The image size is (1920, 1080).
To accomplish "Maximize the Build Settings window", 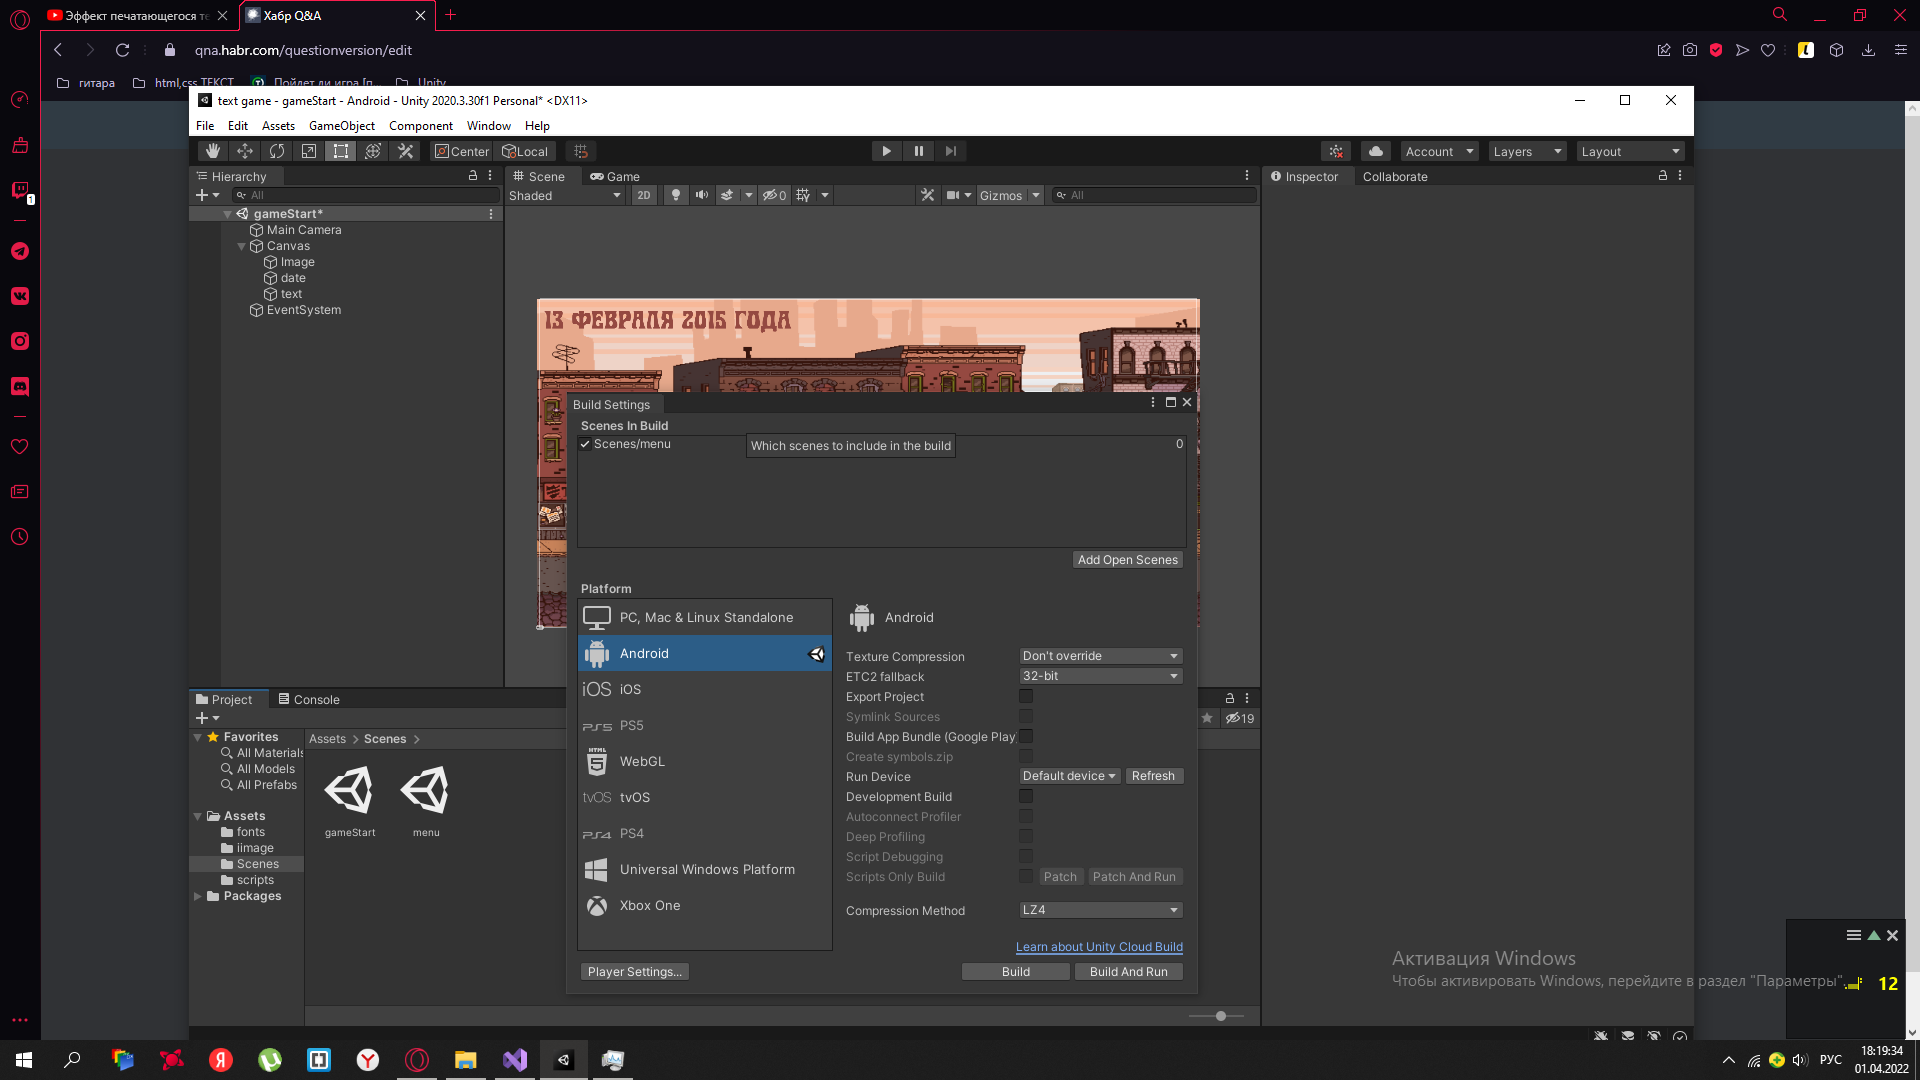I will point(1171,402).
